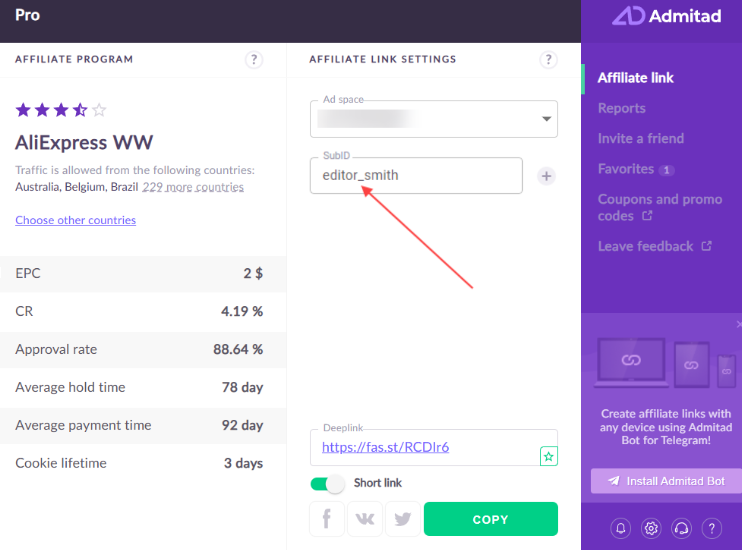
Task: Share the link on VK
Action: pos(365,519)
